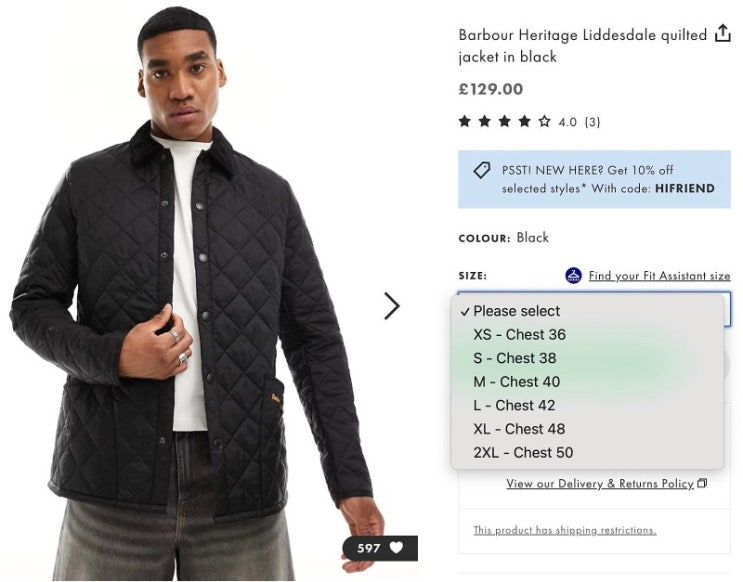Pick size M - Chest 40
The height and width of the screenshot is (582, 743).
516,382
